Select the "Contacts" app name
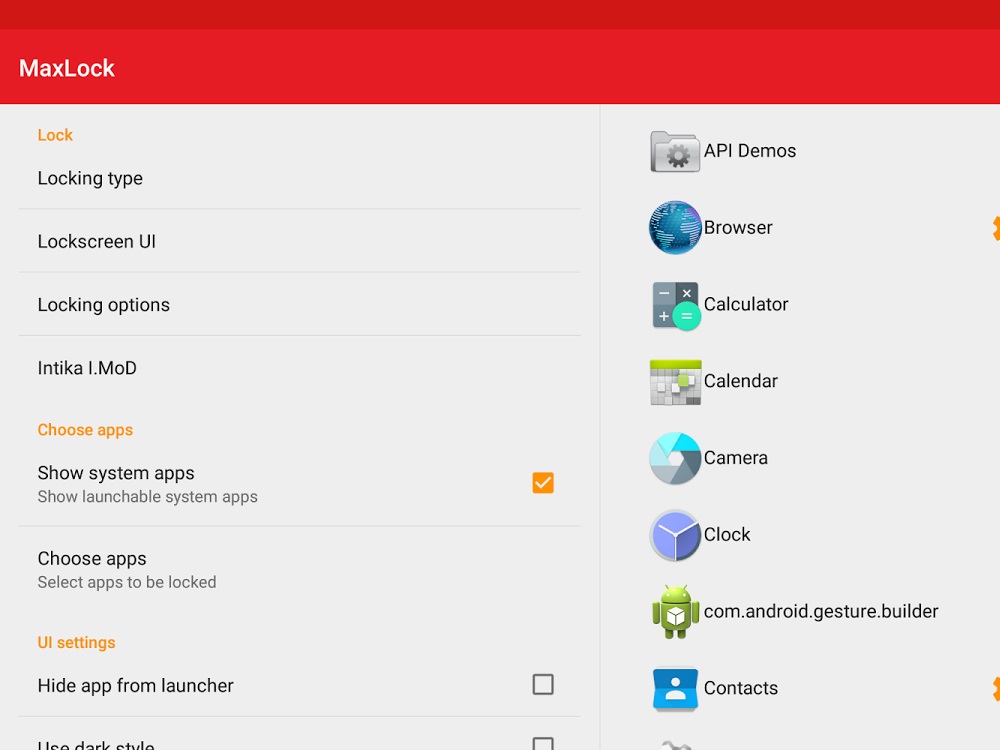Screen dimensions: 1000x750 click(x=740, y=688)
